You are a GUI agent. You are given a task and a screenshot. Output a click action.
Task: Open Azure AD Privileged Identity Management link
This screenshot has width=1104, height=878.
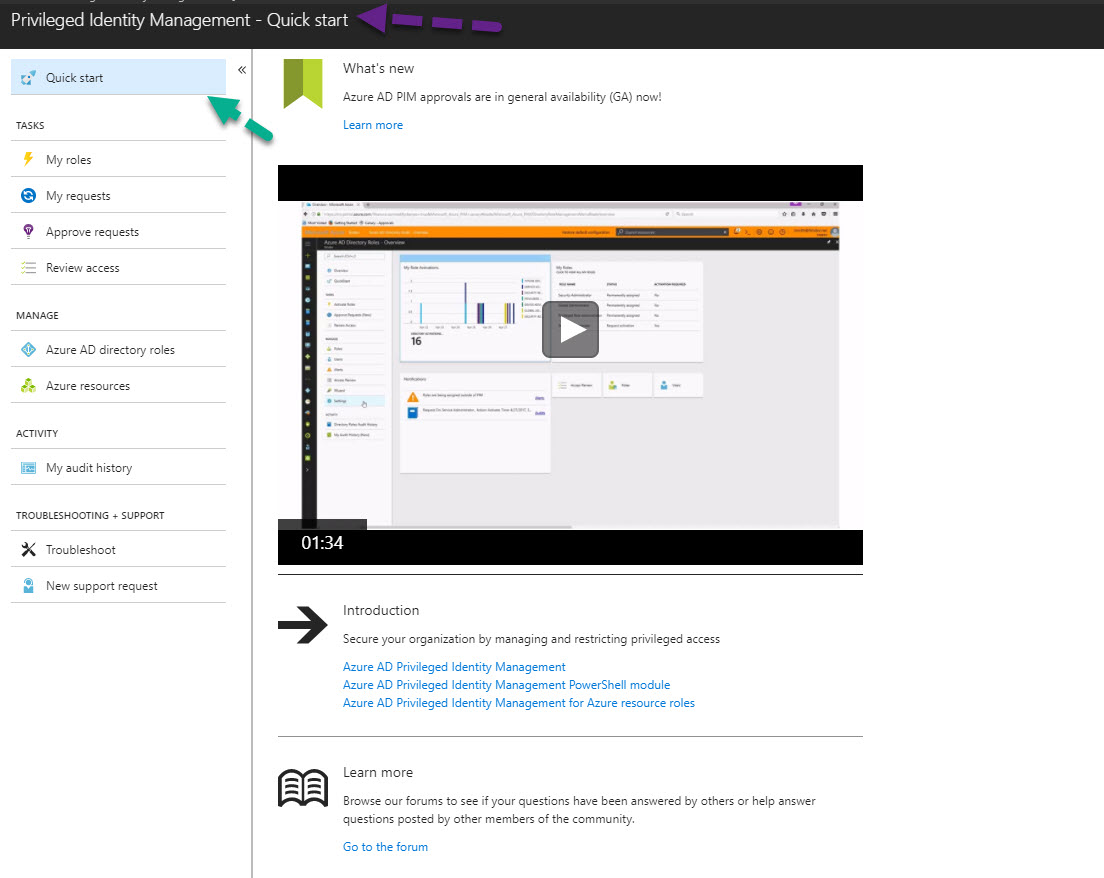tap(454, 667)
